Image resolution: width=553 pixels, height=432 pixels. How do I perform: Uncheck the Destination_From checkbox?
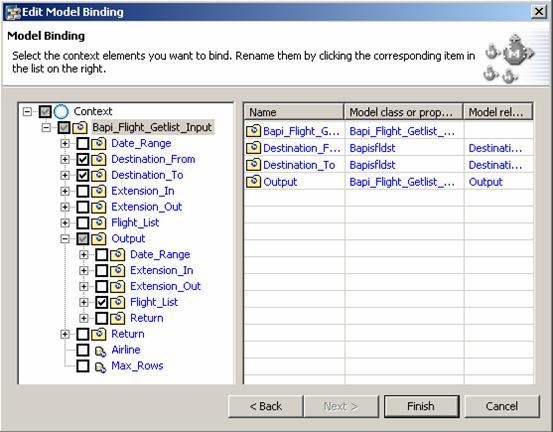(83, 159)
